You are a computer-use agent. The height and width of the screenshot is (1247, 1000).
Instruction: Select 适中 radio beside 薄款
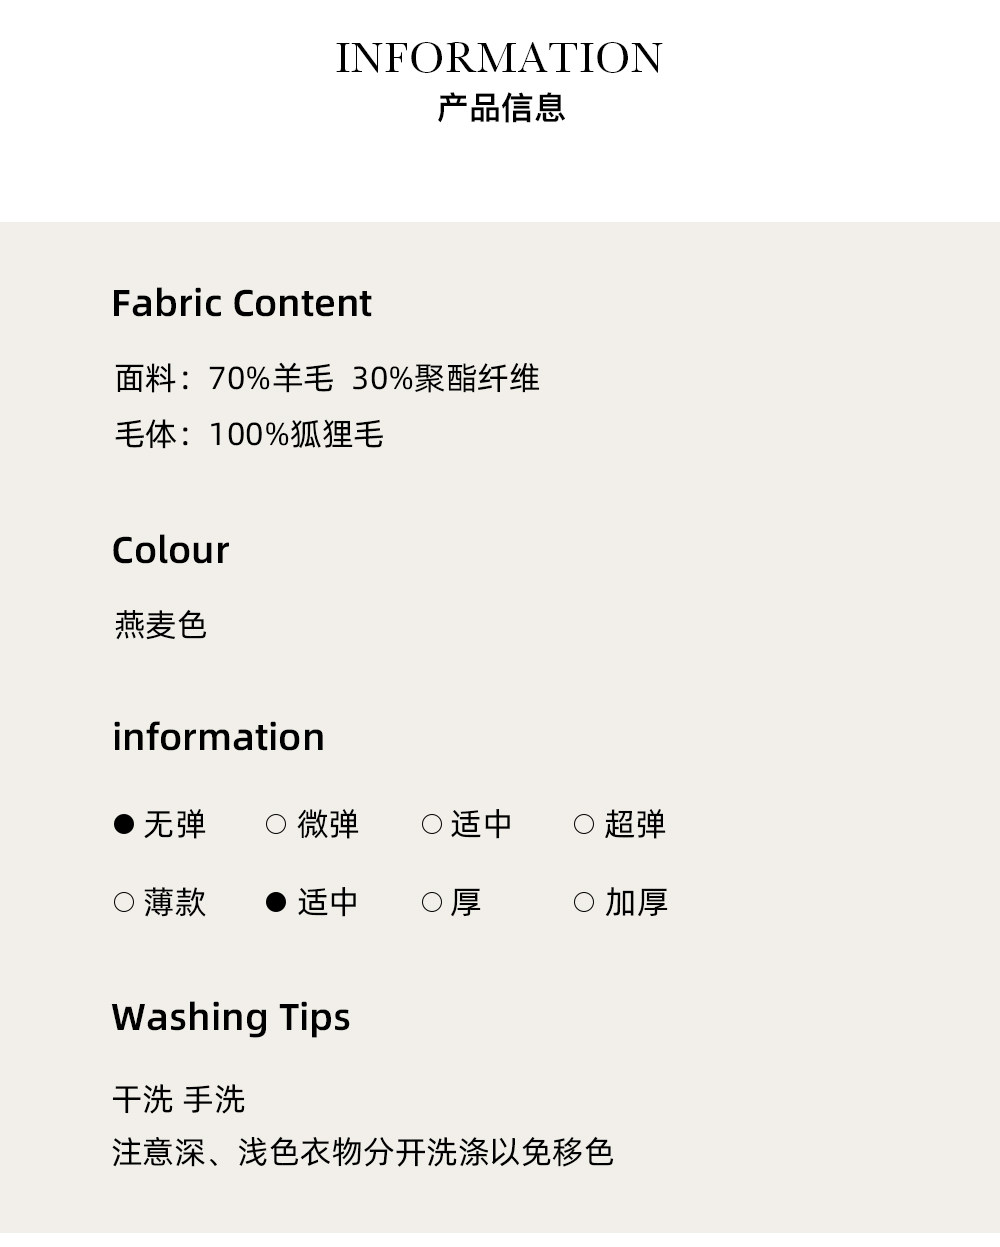pyautogui.click(x=276, y=902)
